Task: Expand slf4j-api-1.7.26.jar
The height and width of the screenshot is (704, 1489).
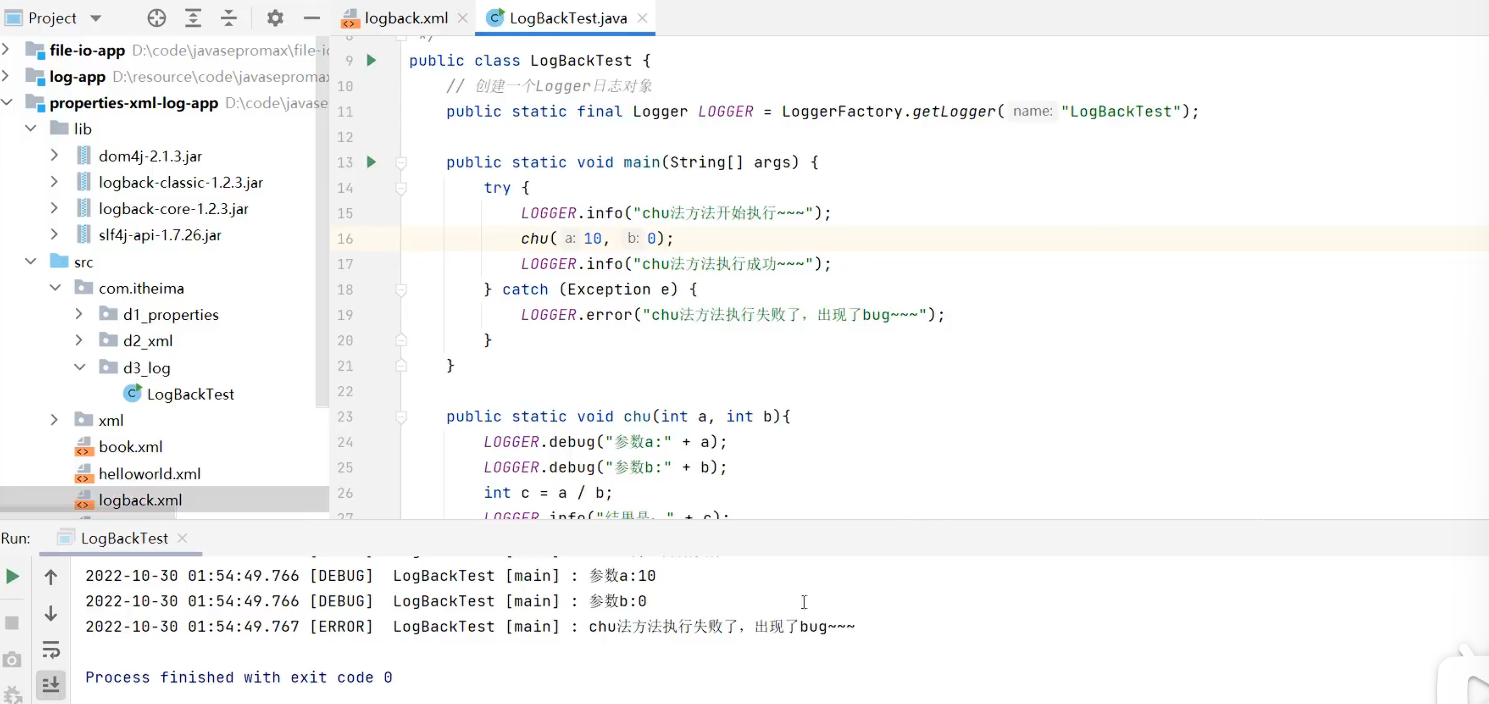Action: tap(54, 235)
